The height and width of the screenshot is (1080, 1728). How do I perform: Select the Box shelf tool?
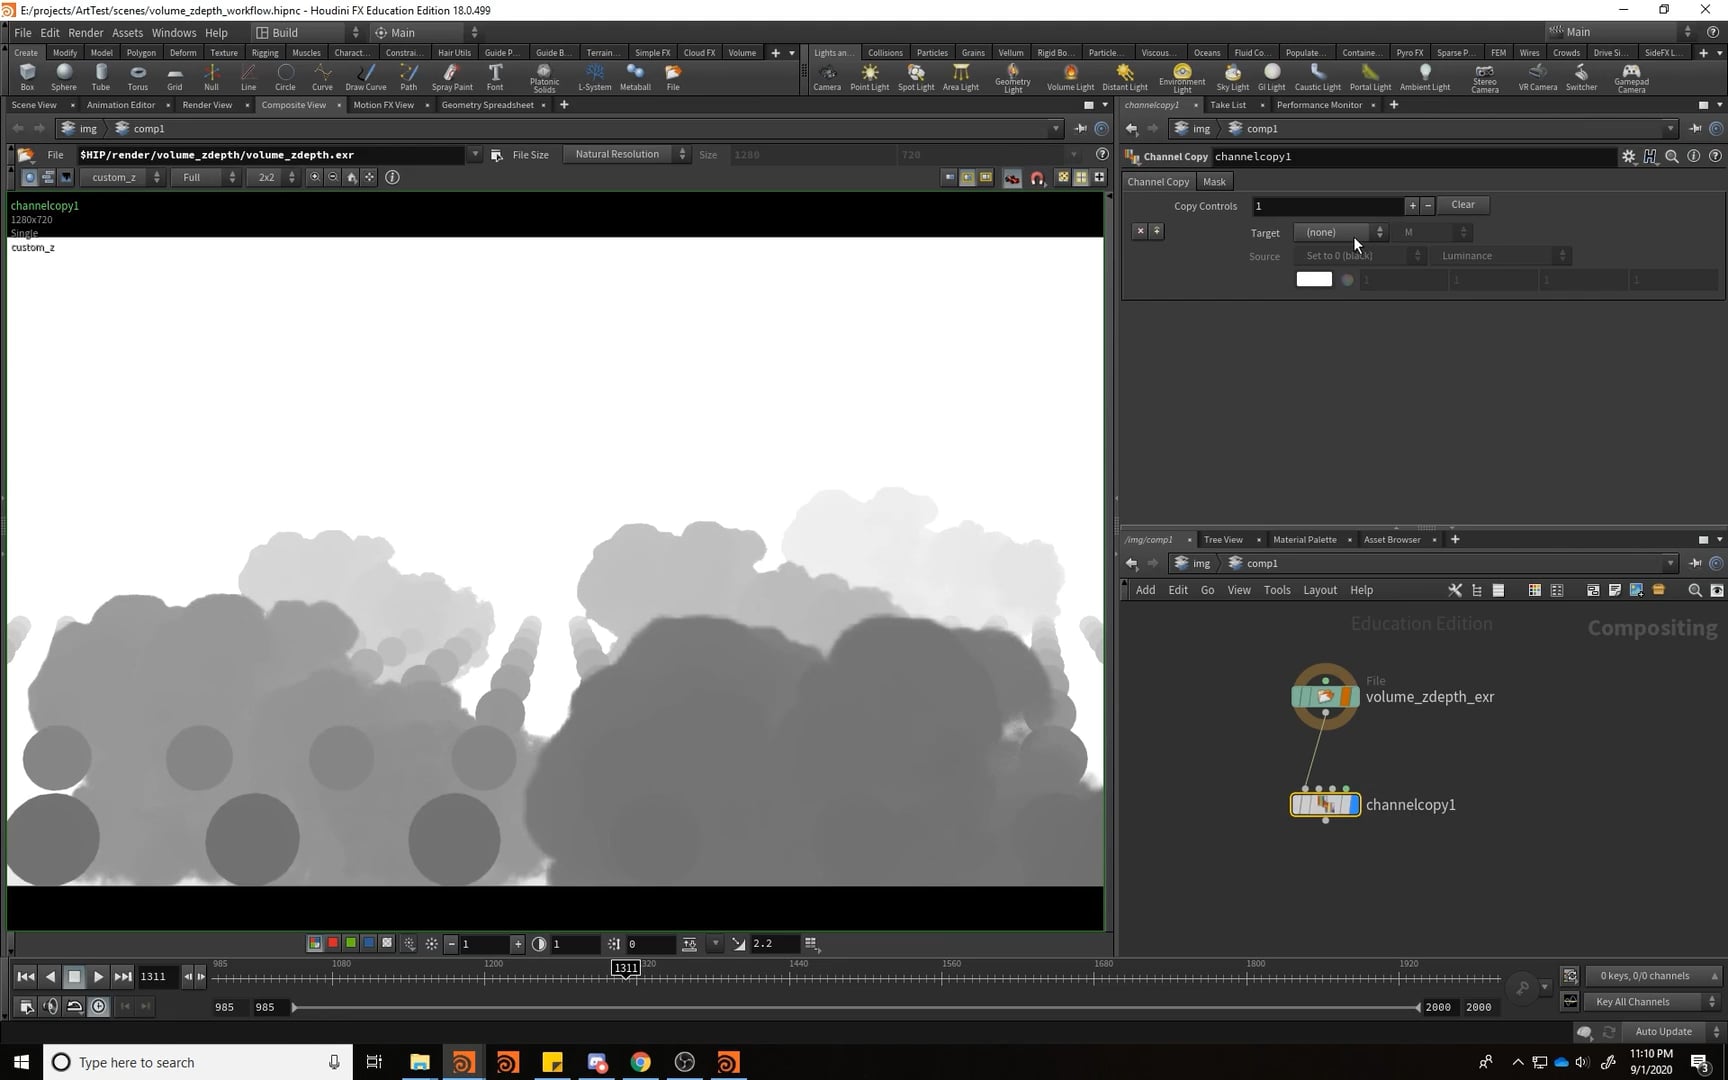tap(27, 77)
